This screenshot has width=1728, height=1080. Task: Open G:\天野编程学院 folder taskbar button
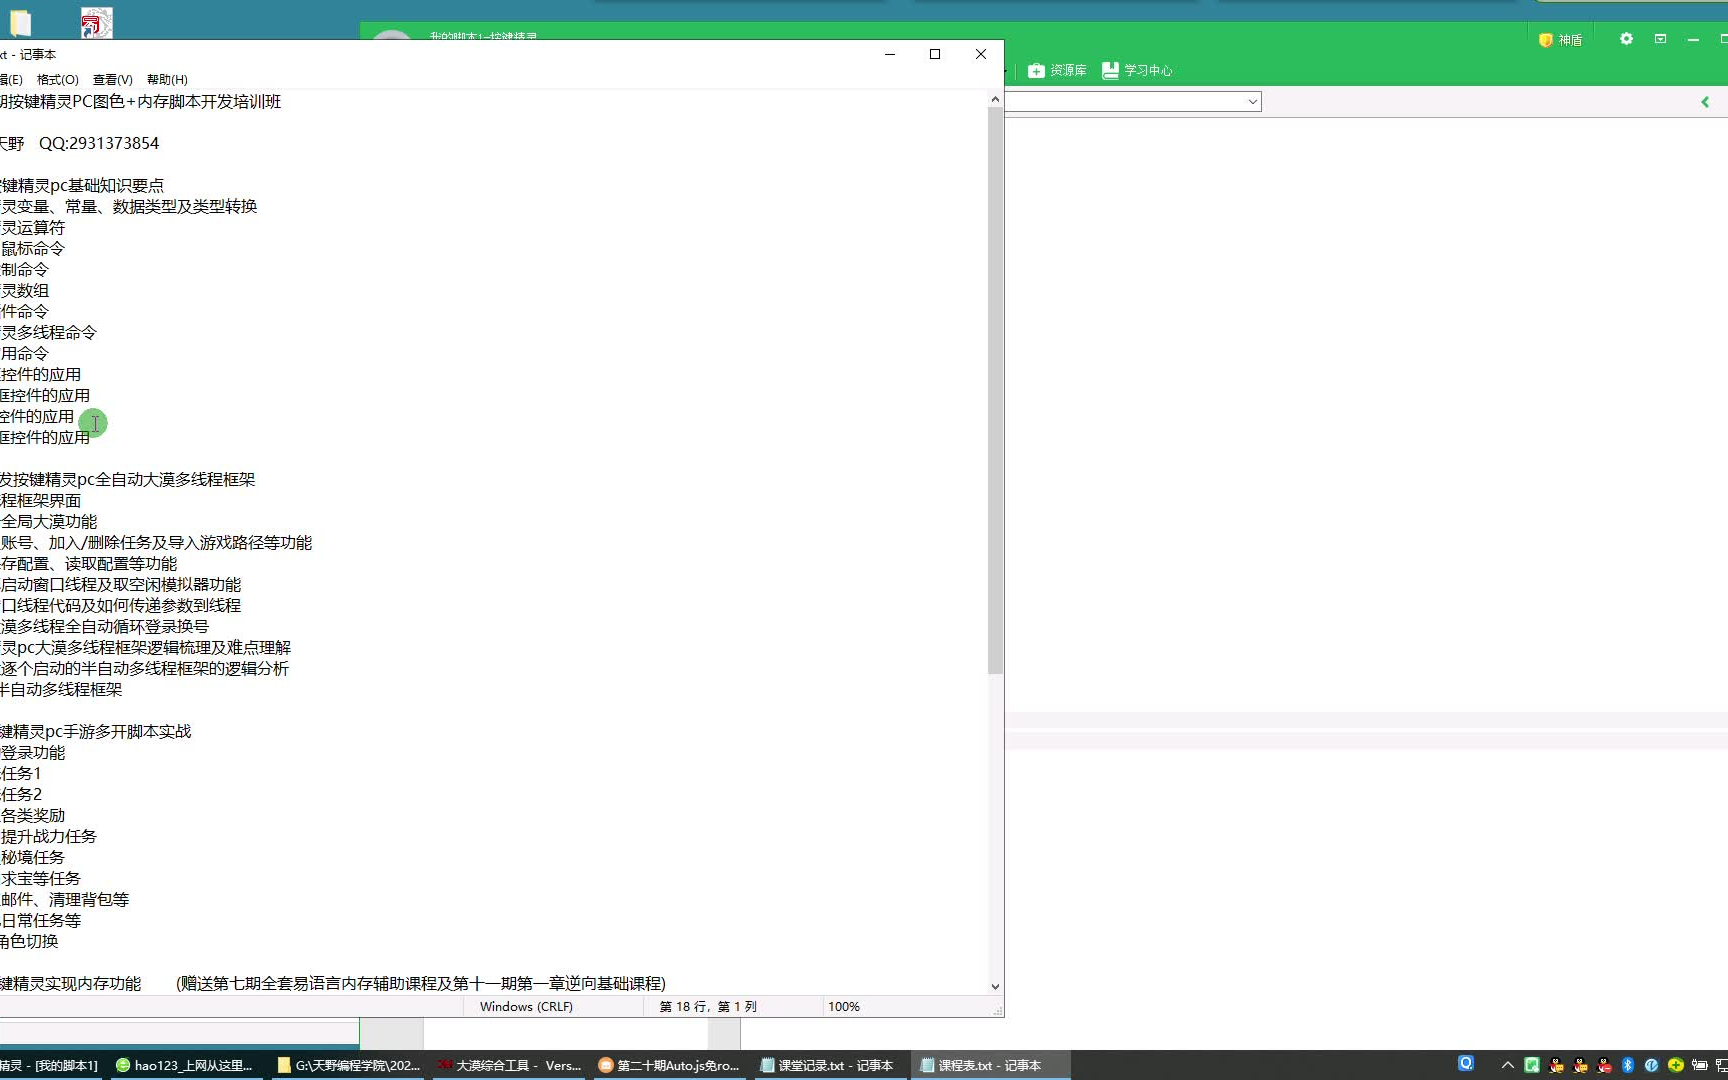coord(348,1065)
